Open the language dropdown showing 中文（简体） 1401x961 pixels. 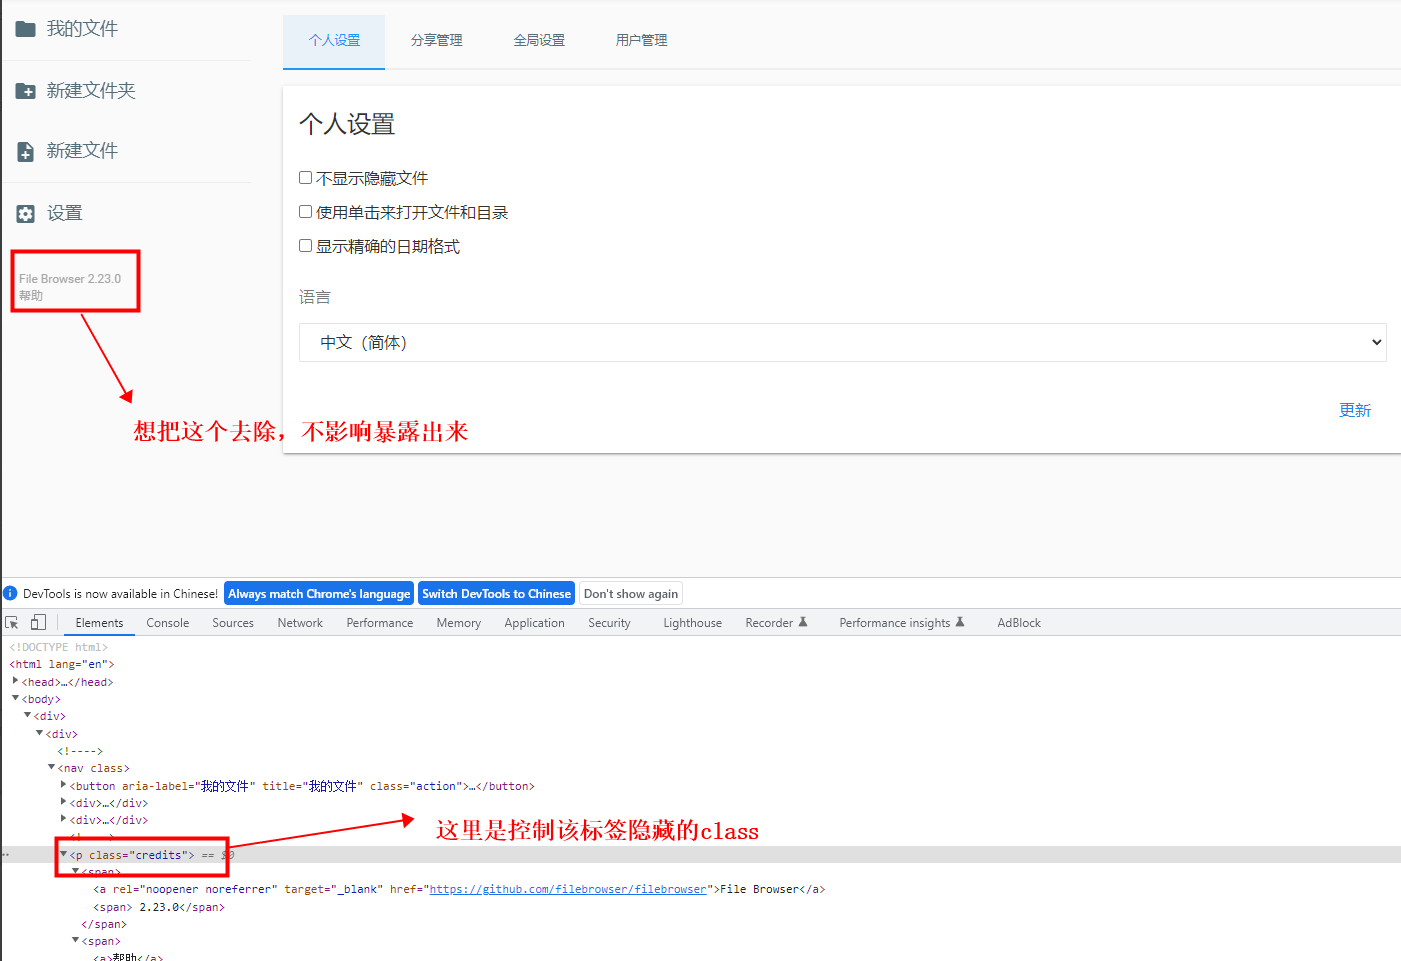pos(841,342)
